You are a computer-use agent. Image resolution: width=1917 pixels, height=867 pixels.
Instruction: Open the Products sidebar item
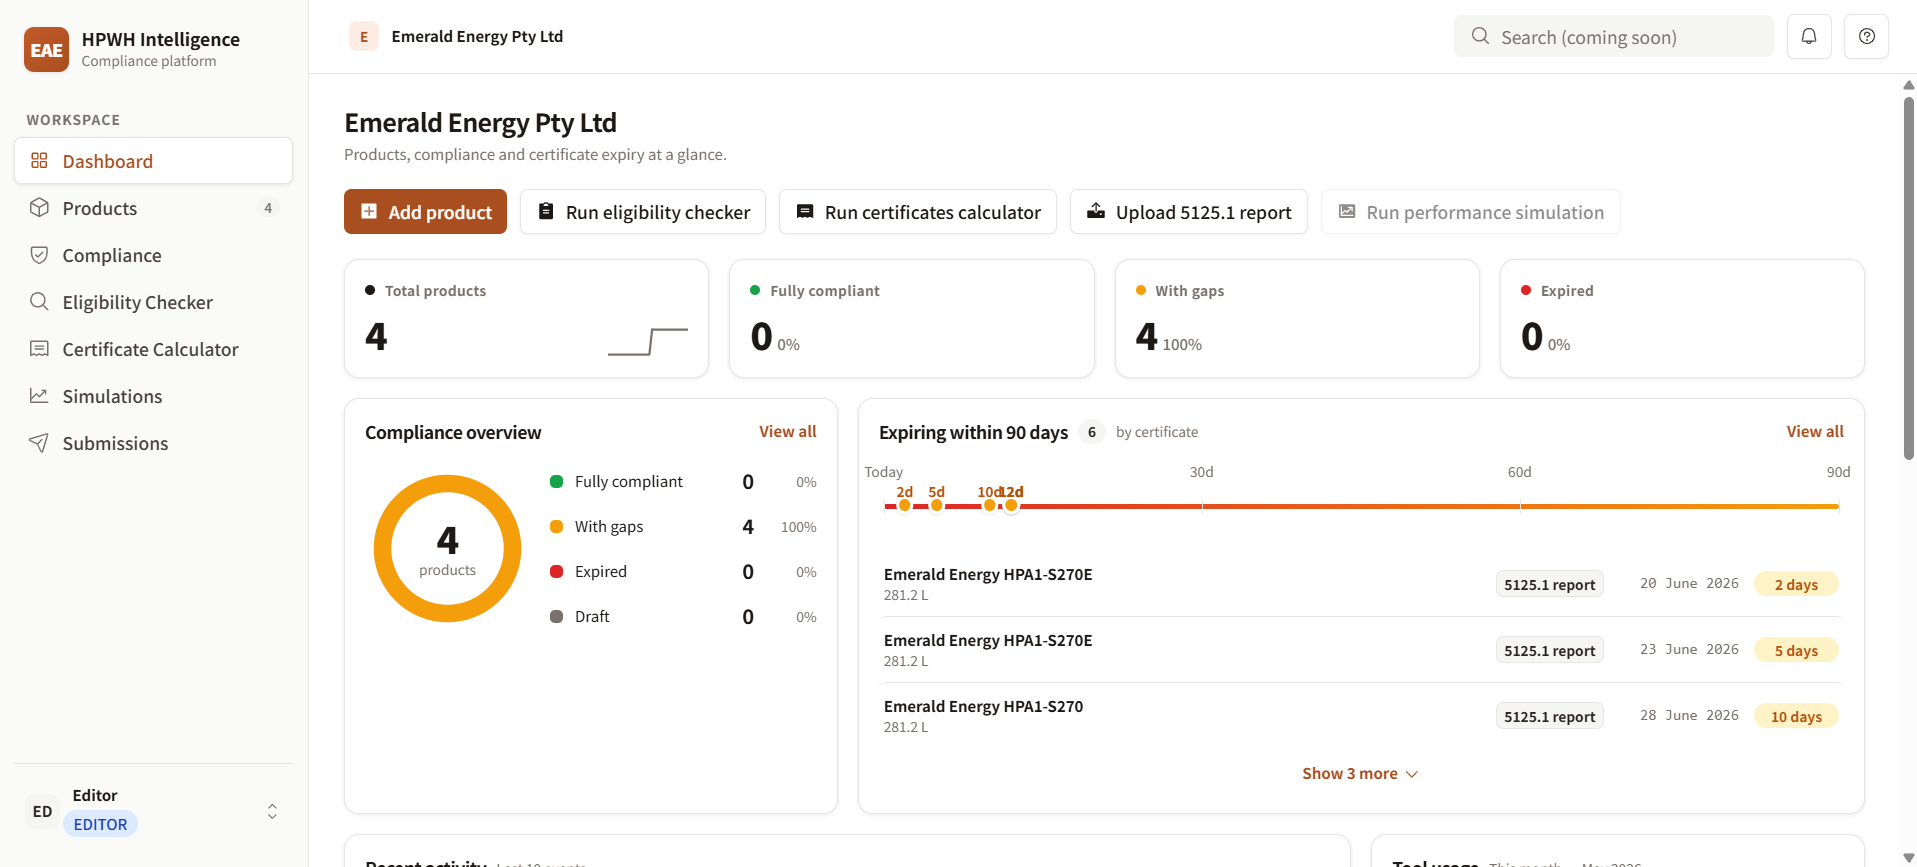coord(153,208)
